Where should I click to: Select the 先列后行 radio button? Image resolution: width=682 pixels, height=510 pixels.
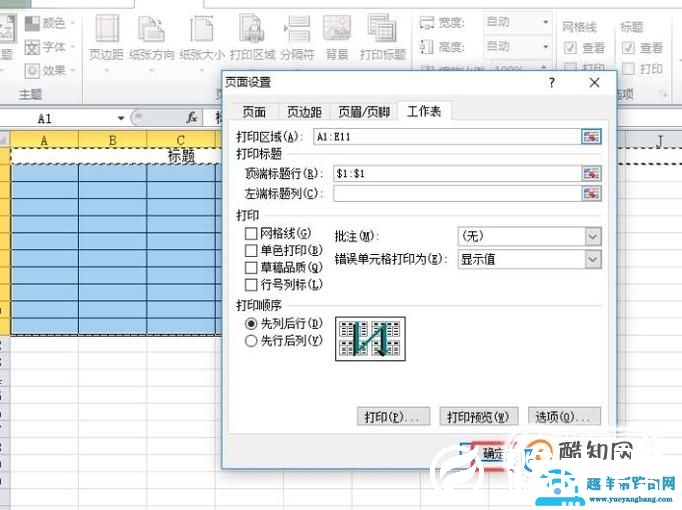[251, 324]
